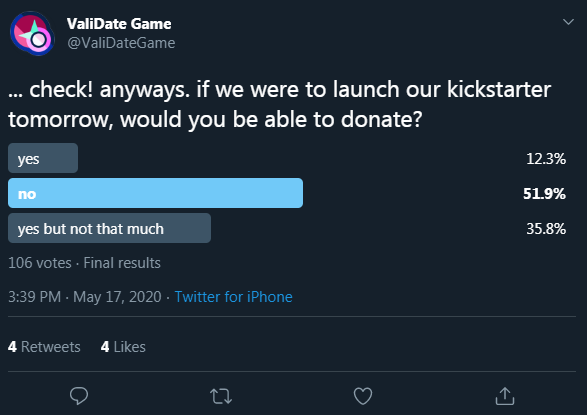Click the 35.8% result percentage
The height and width of the screenshot is (415, 587).
[x=546, y=229]
